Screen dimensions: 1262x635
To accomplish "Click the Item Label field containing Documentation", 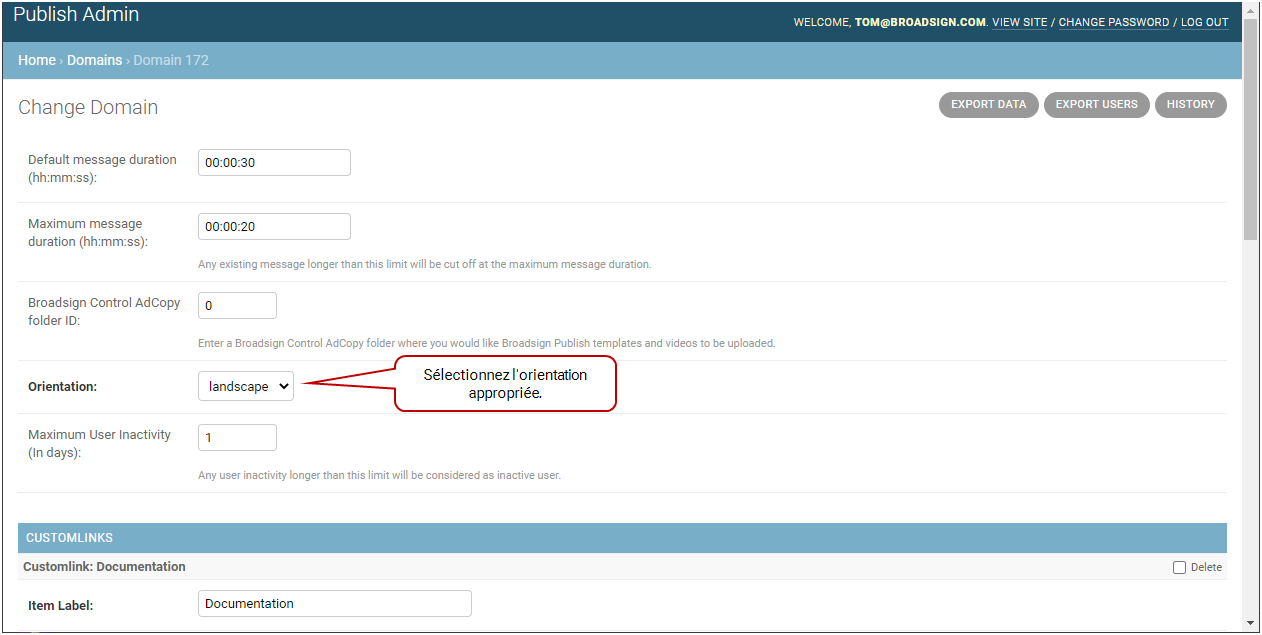I will pos(335,603).
